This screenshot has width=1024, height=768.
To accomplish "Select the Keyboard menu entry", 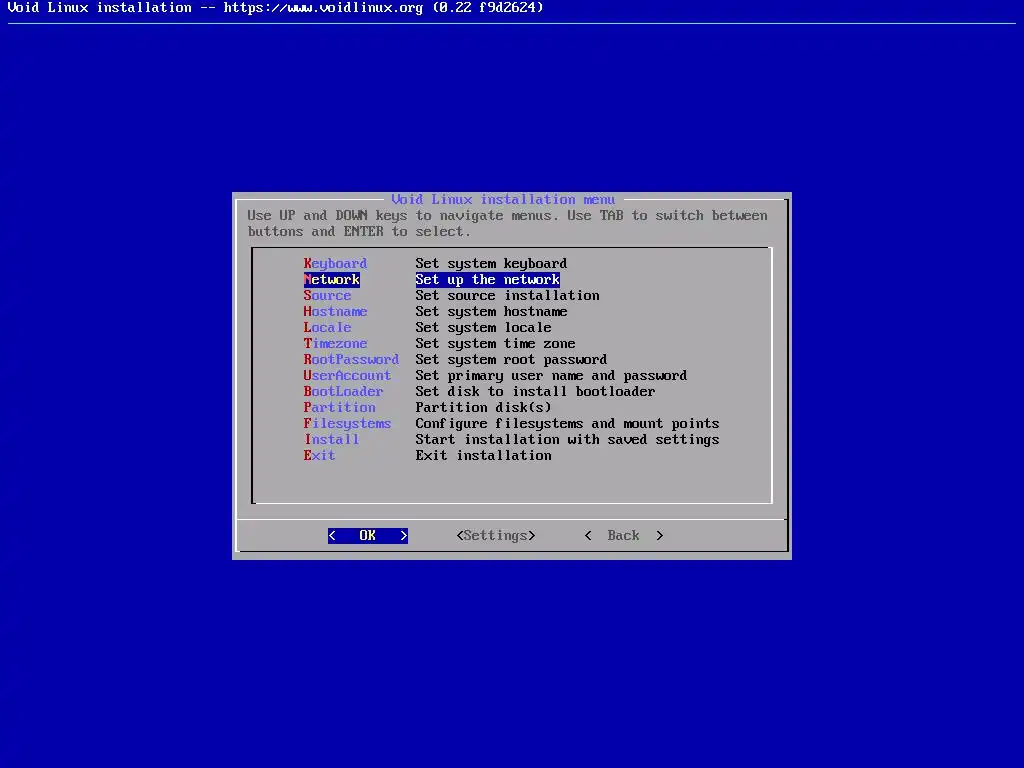I will (x=335, y=263).
